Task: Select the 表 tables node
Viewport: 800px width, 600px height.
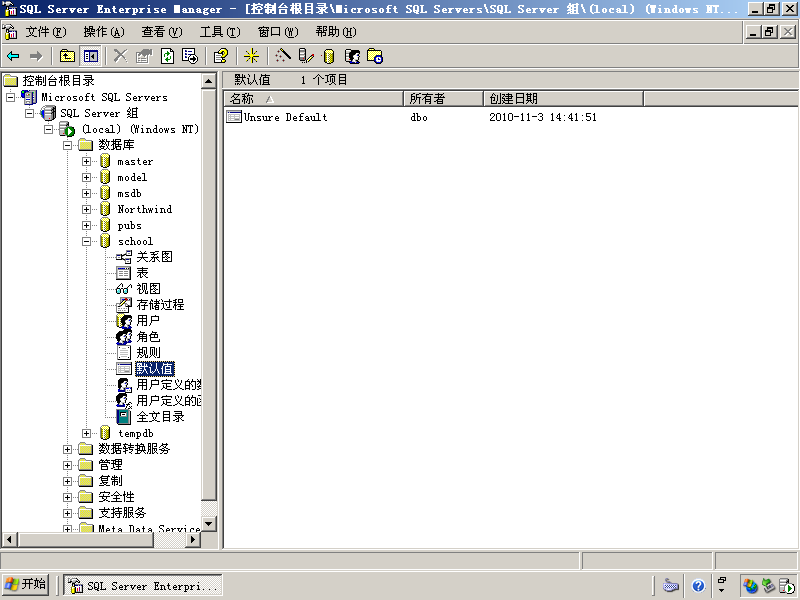Action: point(142,273)
